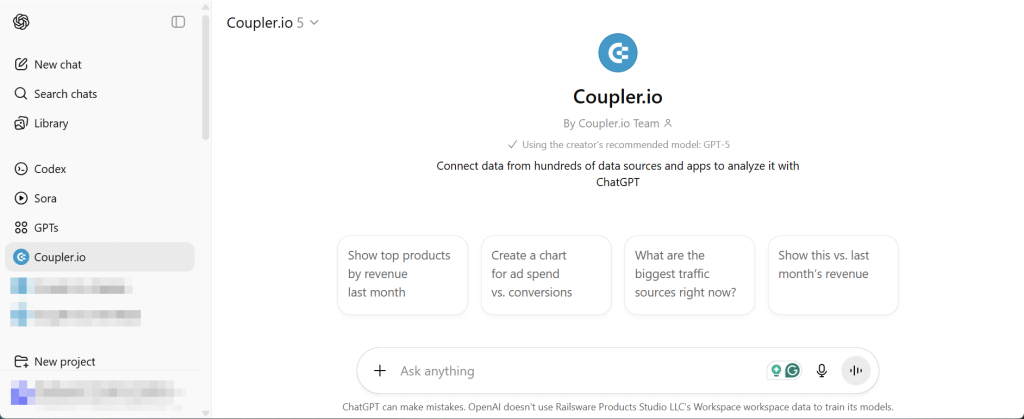Start dictation with the microphone icon
The height and width of the screenshot is (419, 1024).
tap(822, 371)
